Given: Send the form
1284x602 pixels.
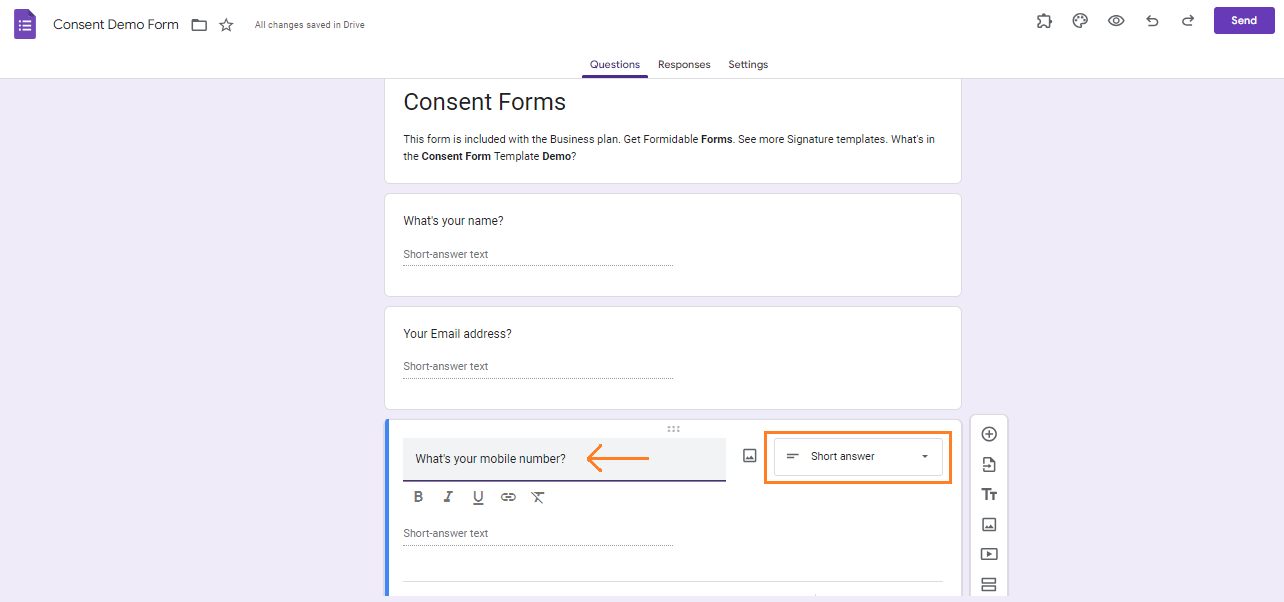Looking at the screenshot, I should [1243, 20].
